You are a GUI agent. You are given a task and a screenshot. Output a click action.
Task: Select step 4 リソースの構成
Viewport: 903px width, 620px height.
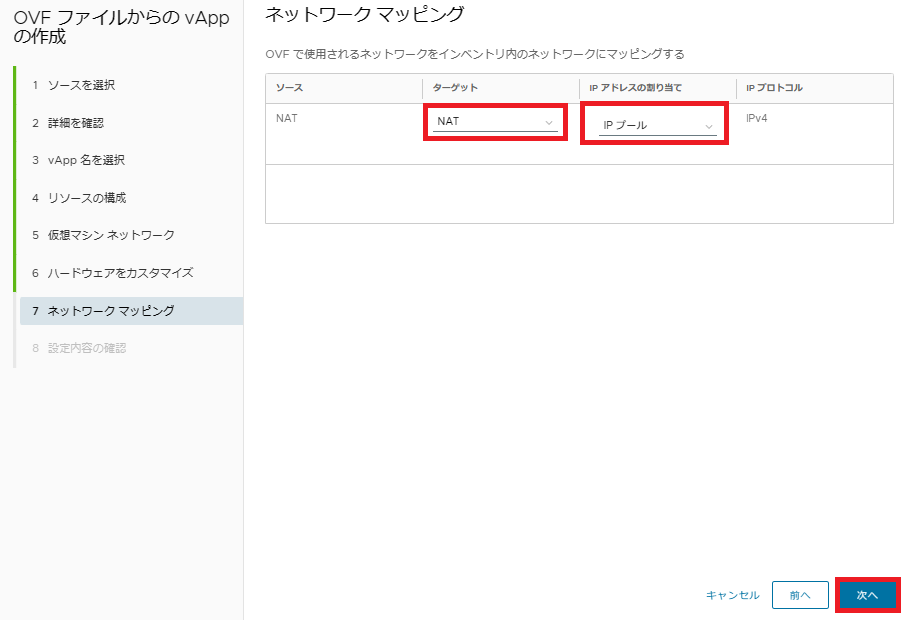87,198
